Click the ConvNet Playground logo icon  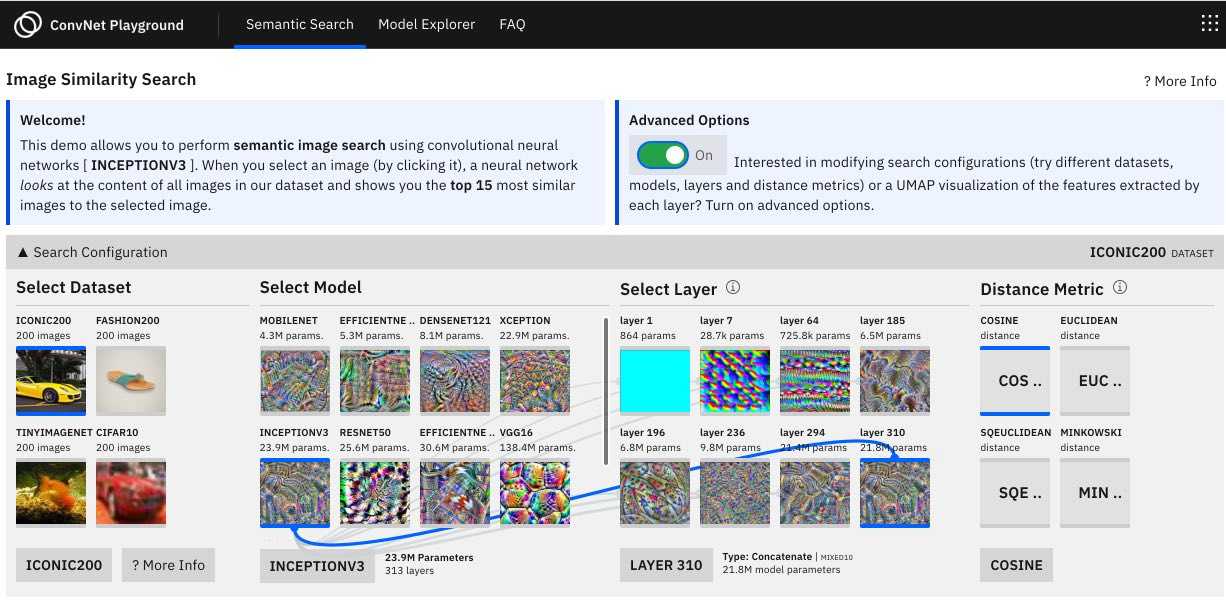28,24
